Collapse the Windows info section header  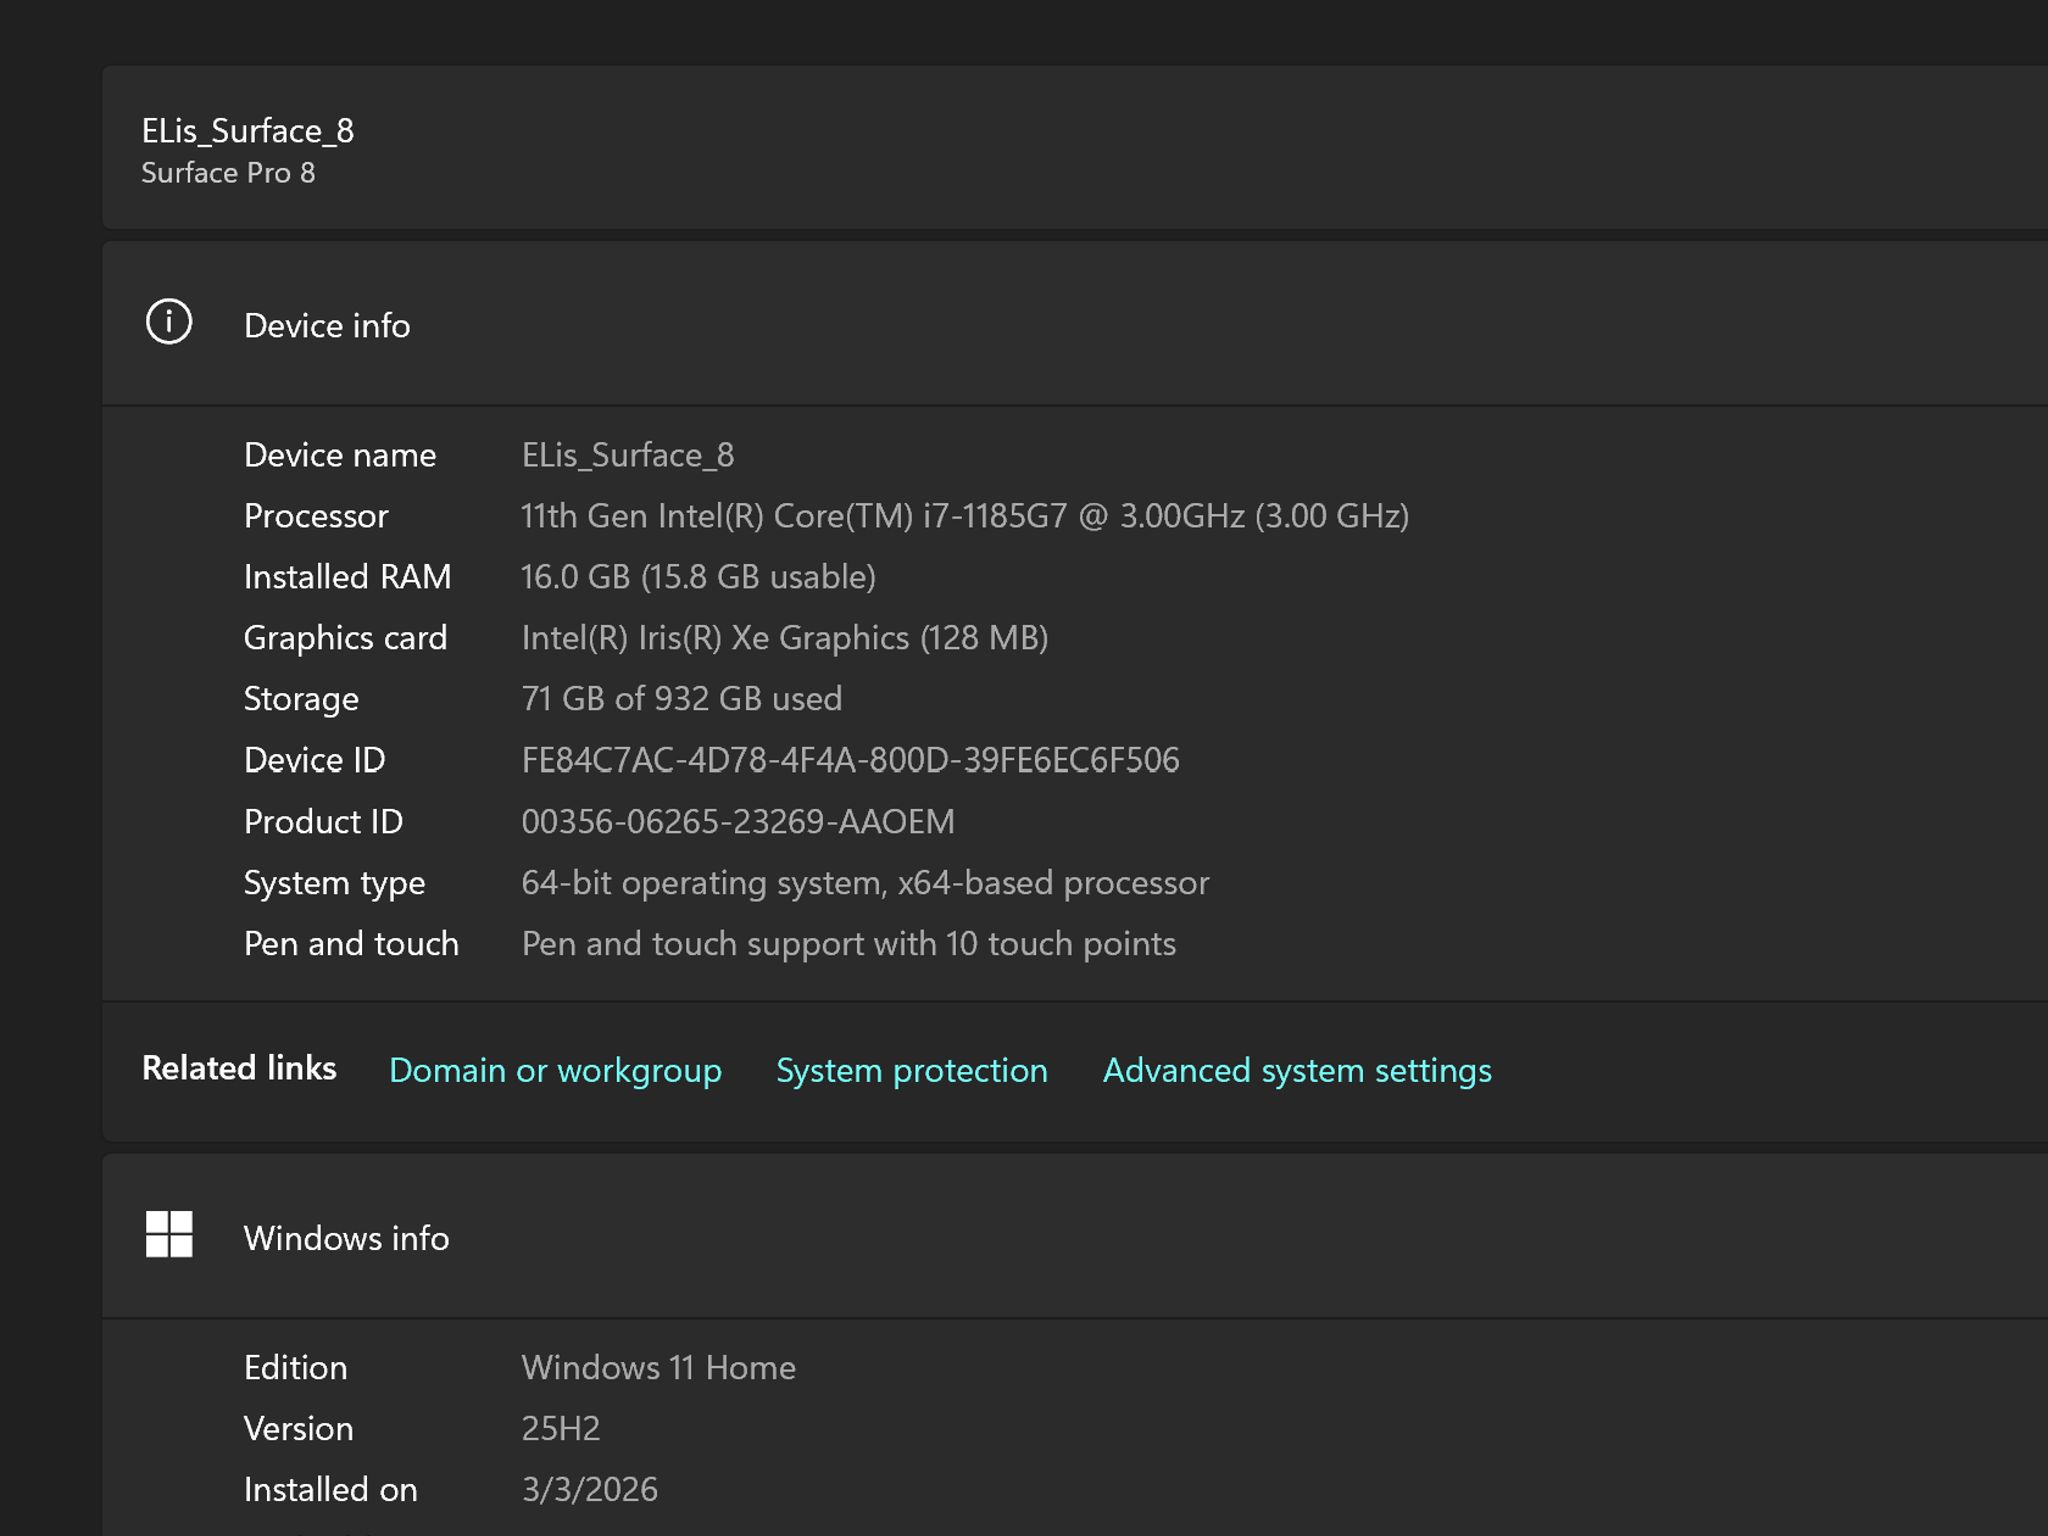(1075, 1237)
